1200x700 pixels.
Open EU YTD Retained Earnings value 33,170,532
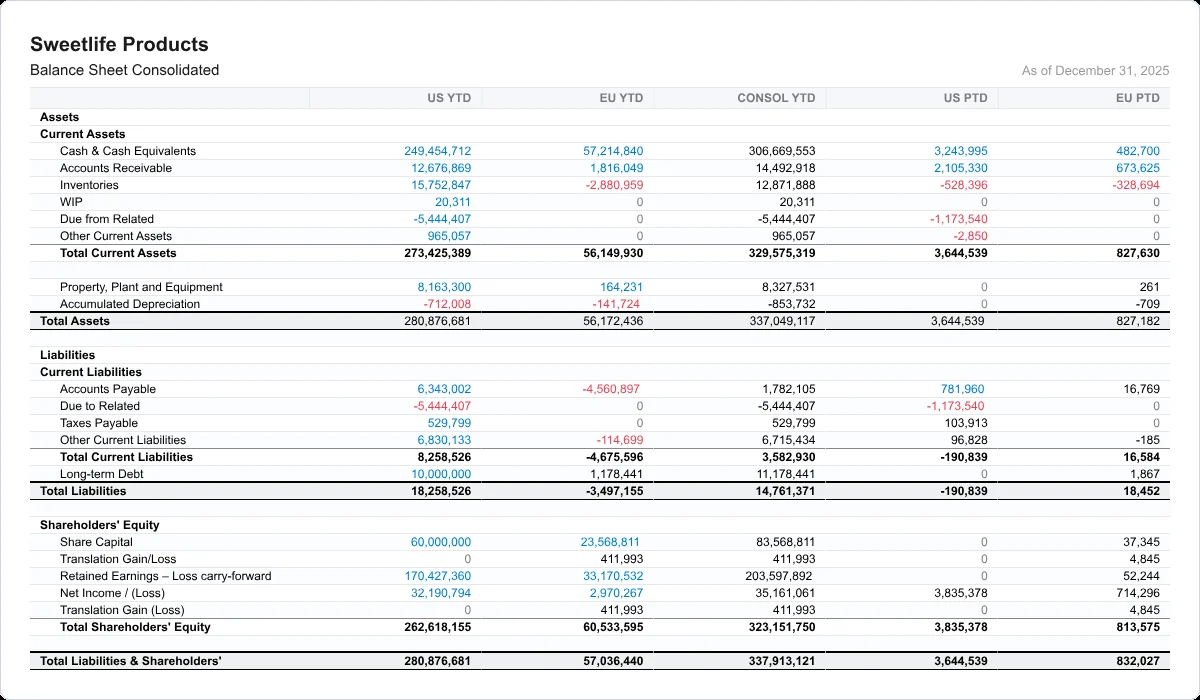click(614, 576)
